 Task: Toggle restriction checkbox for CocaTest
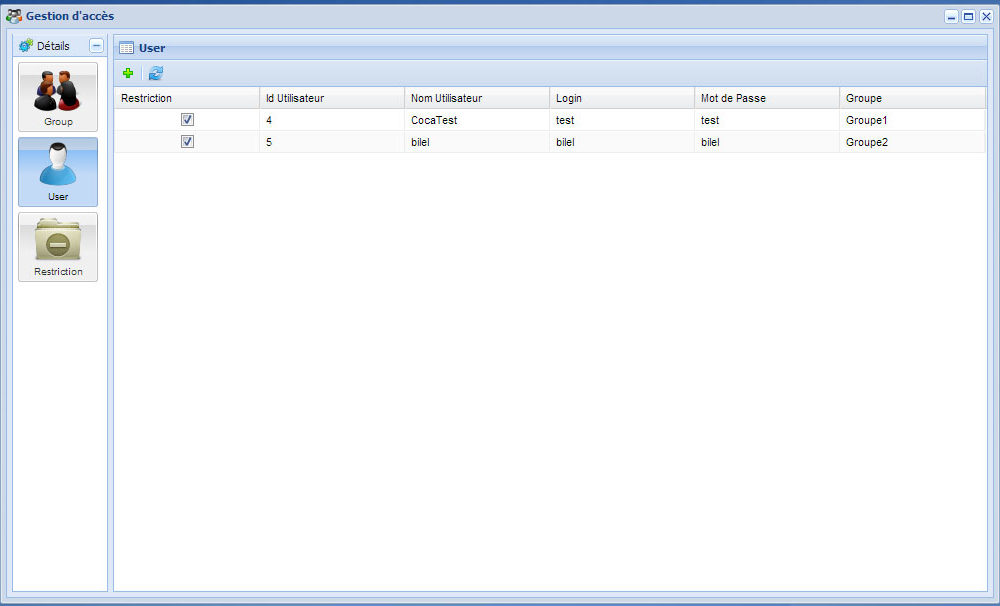(187, 120)
